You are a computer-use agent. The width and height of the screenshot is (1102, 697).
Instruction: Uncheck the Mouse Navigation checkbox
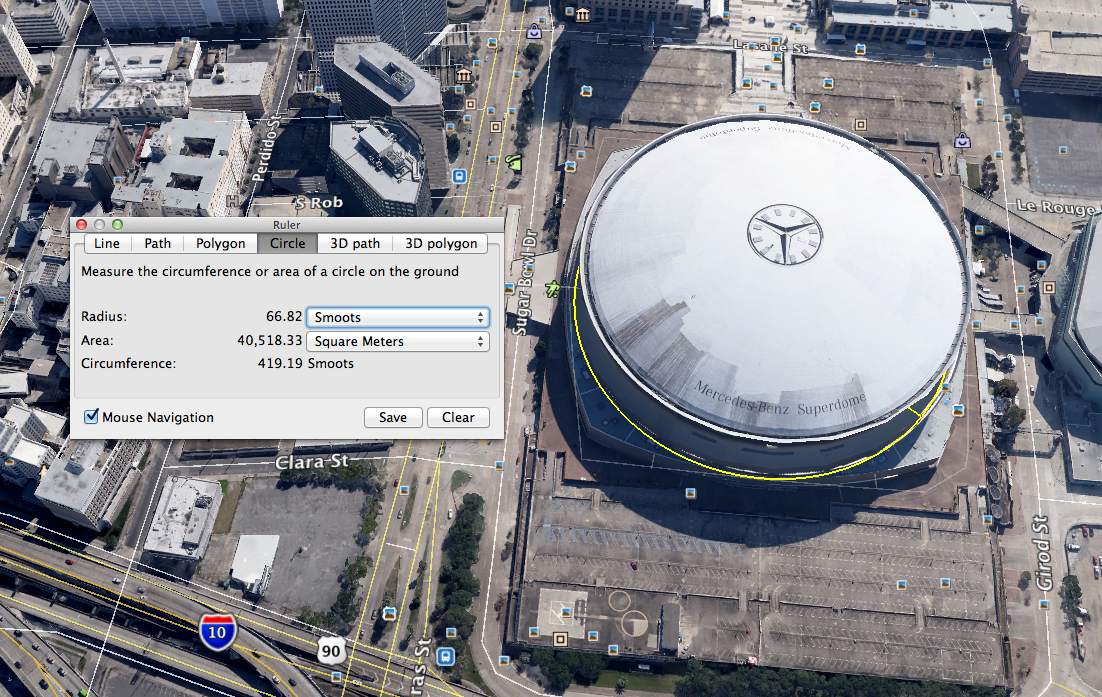91,417
